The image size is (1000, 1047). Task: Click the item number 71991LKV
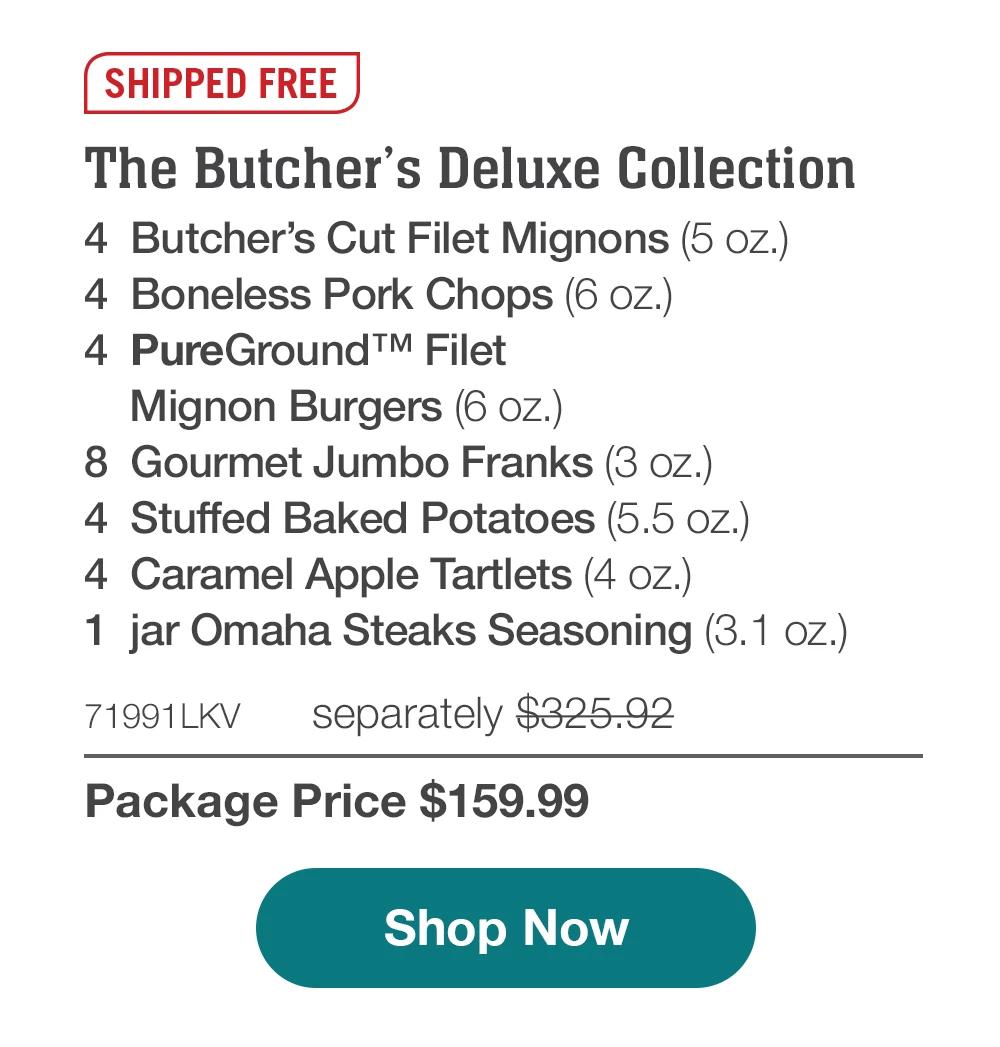tap(162, 715)
